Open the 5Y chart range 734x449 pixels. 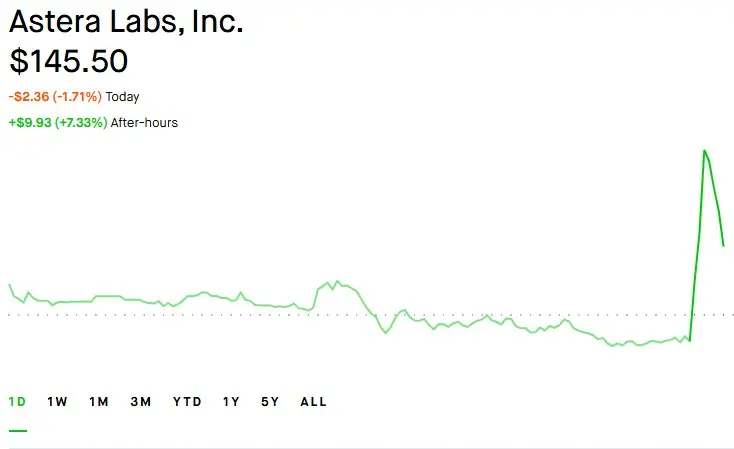[270, 402]
